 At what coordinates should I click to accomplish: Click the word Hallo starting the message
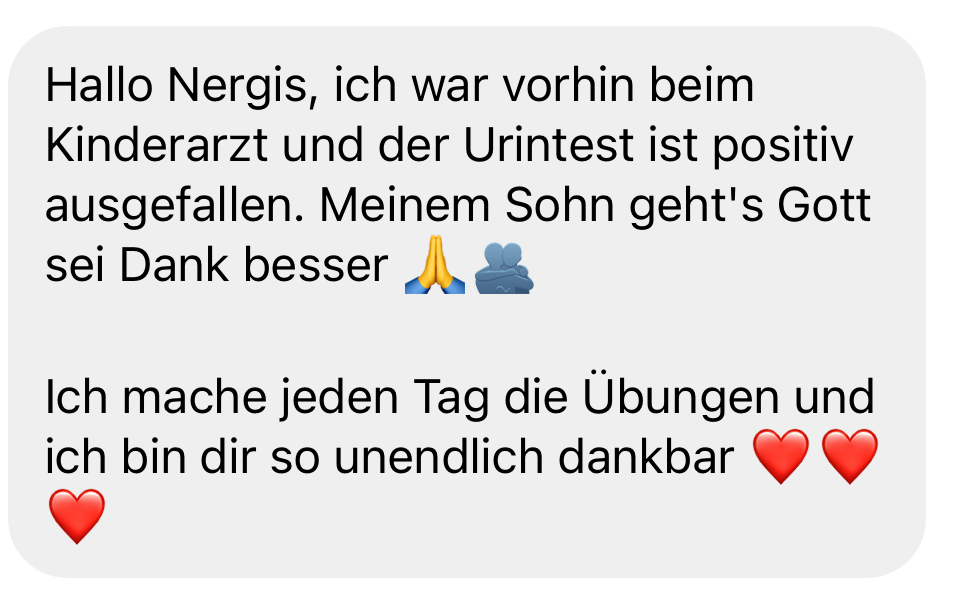pyautogui.click(x=99, y=84)
